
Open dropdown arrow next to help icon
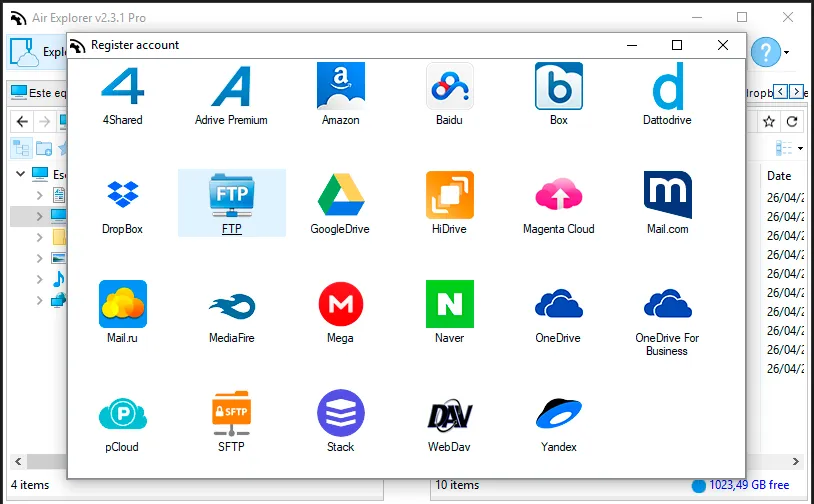(787, 52)
